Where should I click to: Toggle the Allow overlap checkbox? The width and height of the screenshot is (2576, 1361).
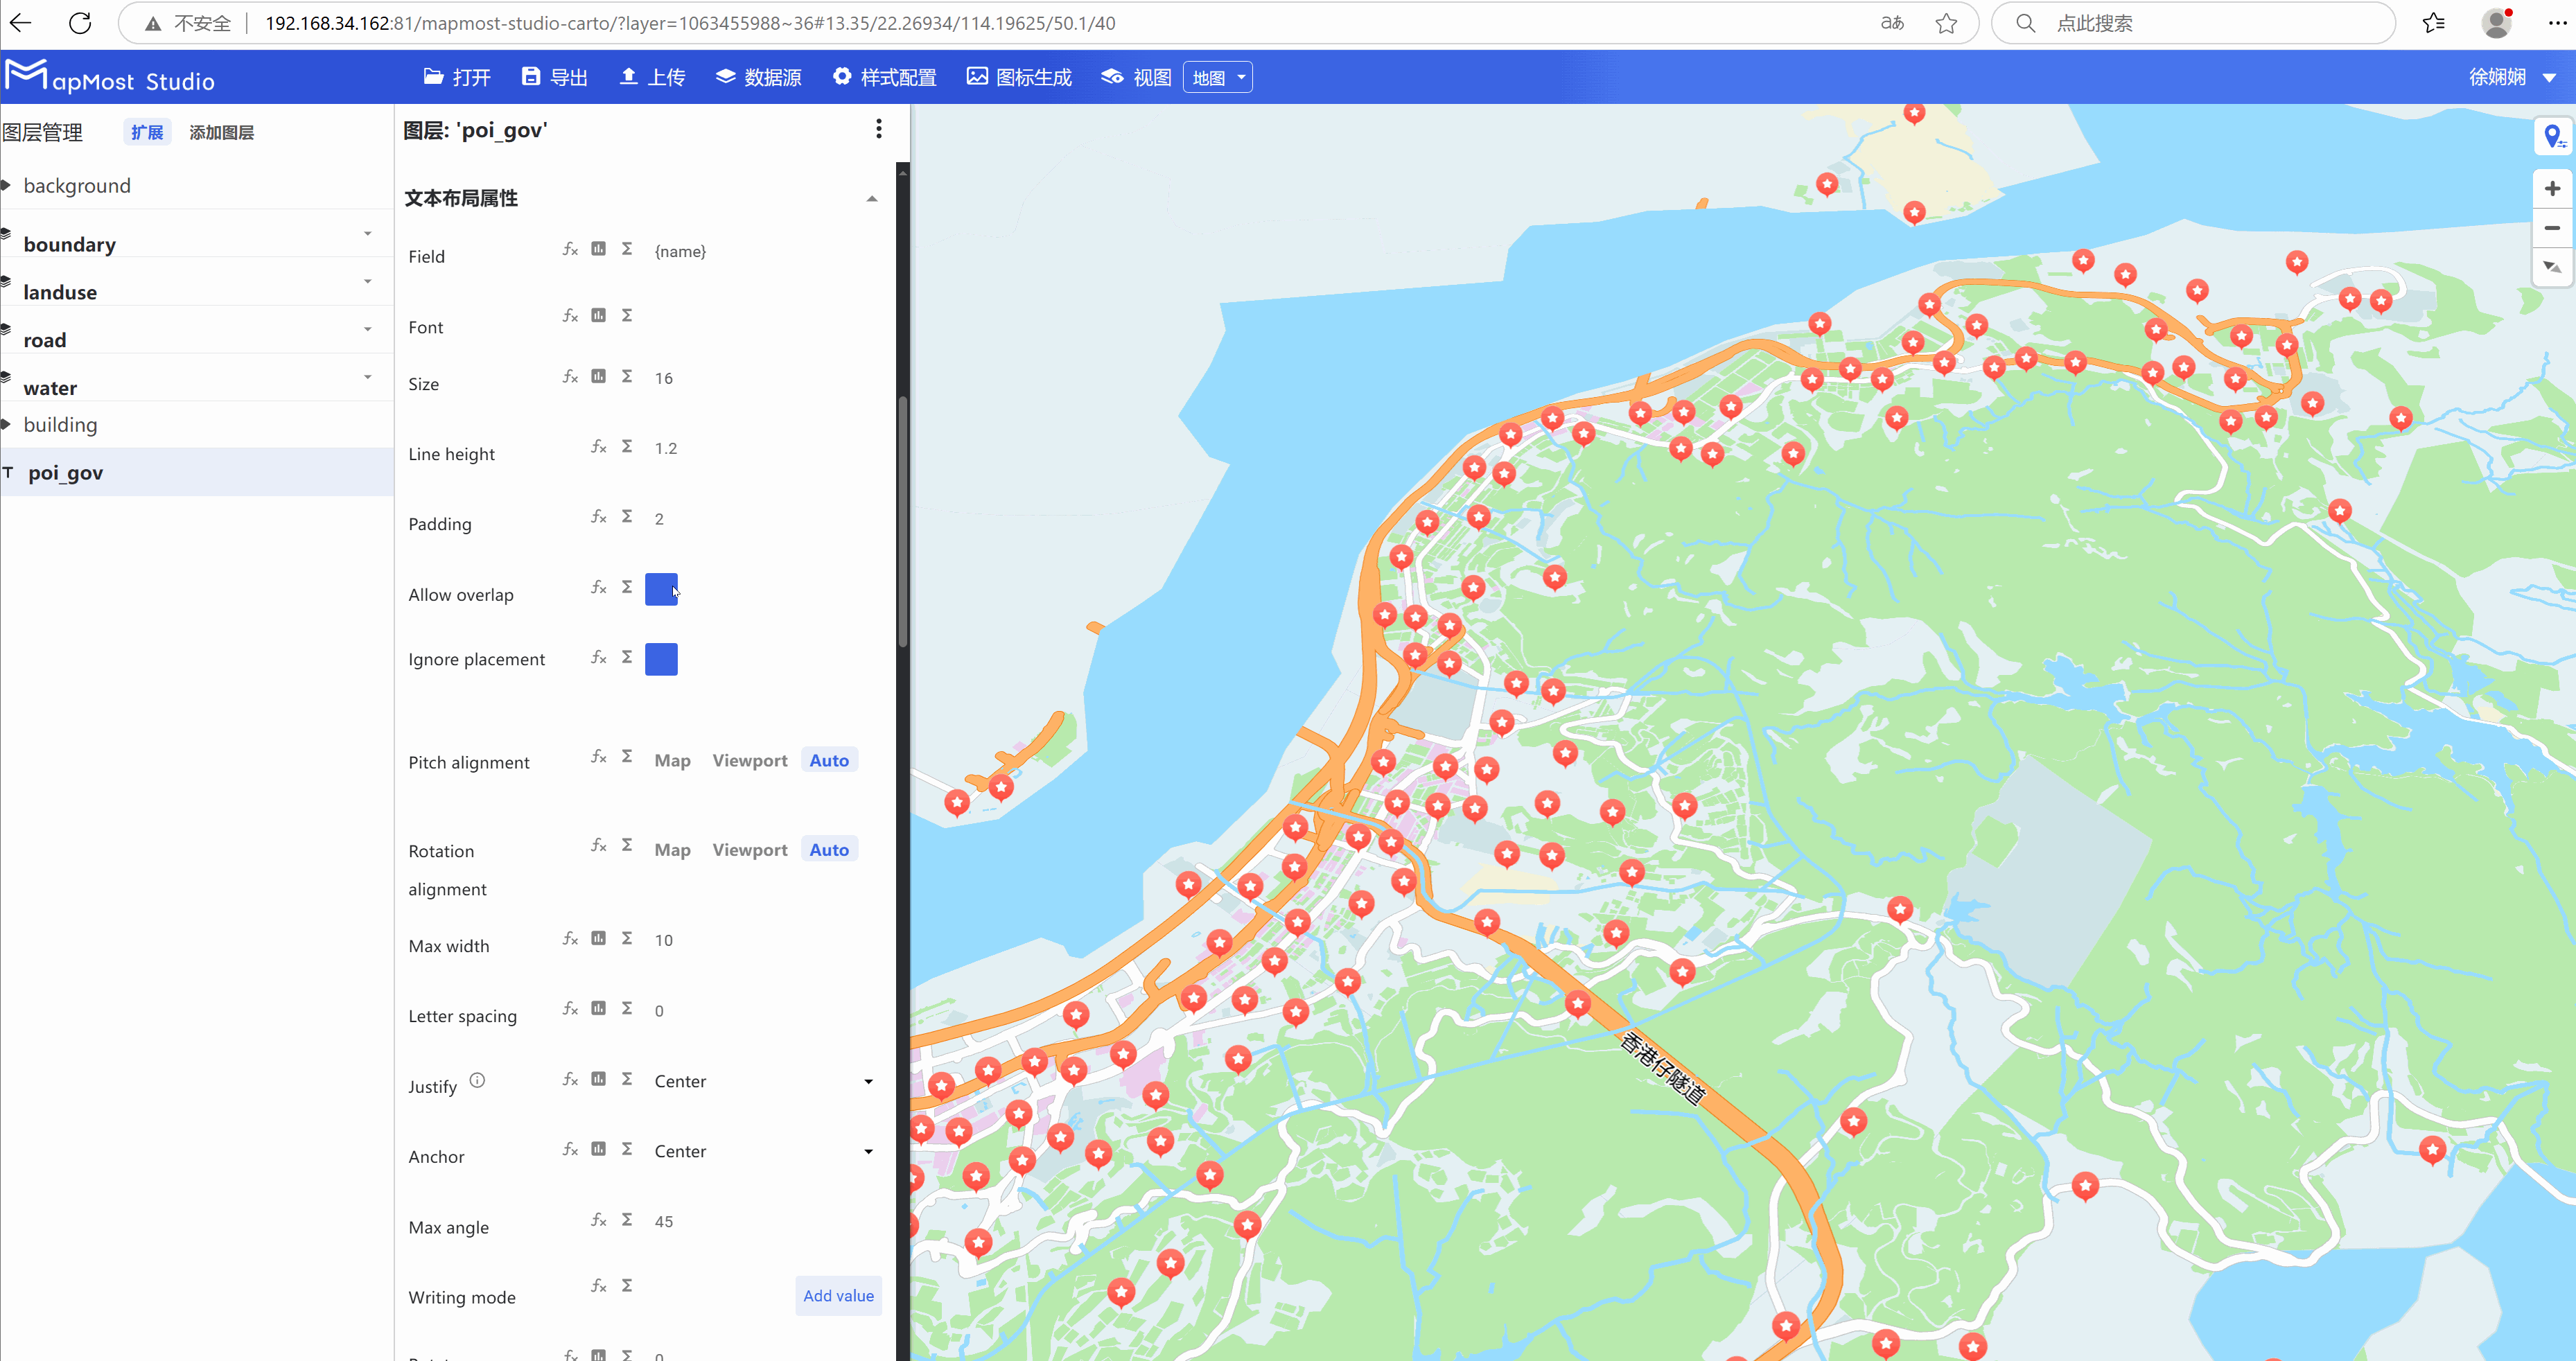click(661, 589)
